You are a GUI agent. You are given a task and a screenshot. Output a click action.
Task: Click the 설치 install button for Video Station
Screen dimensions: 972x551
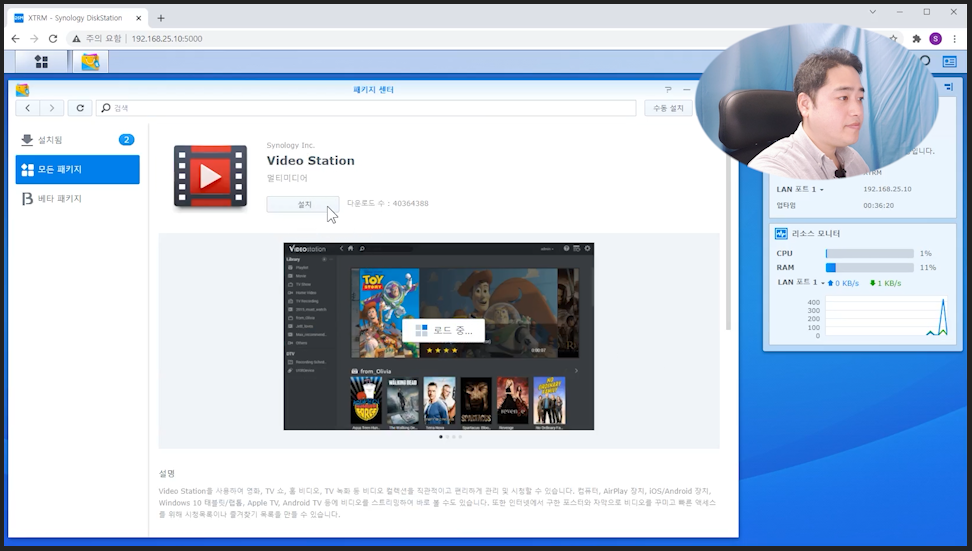(x=303, y=204)
